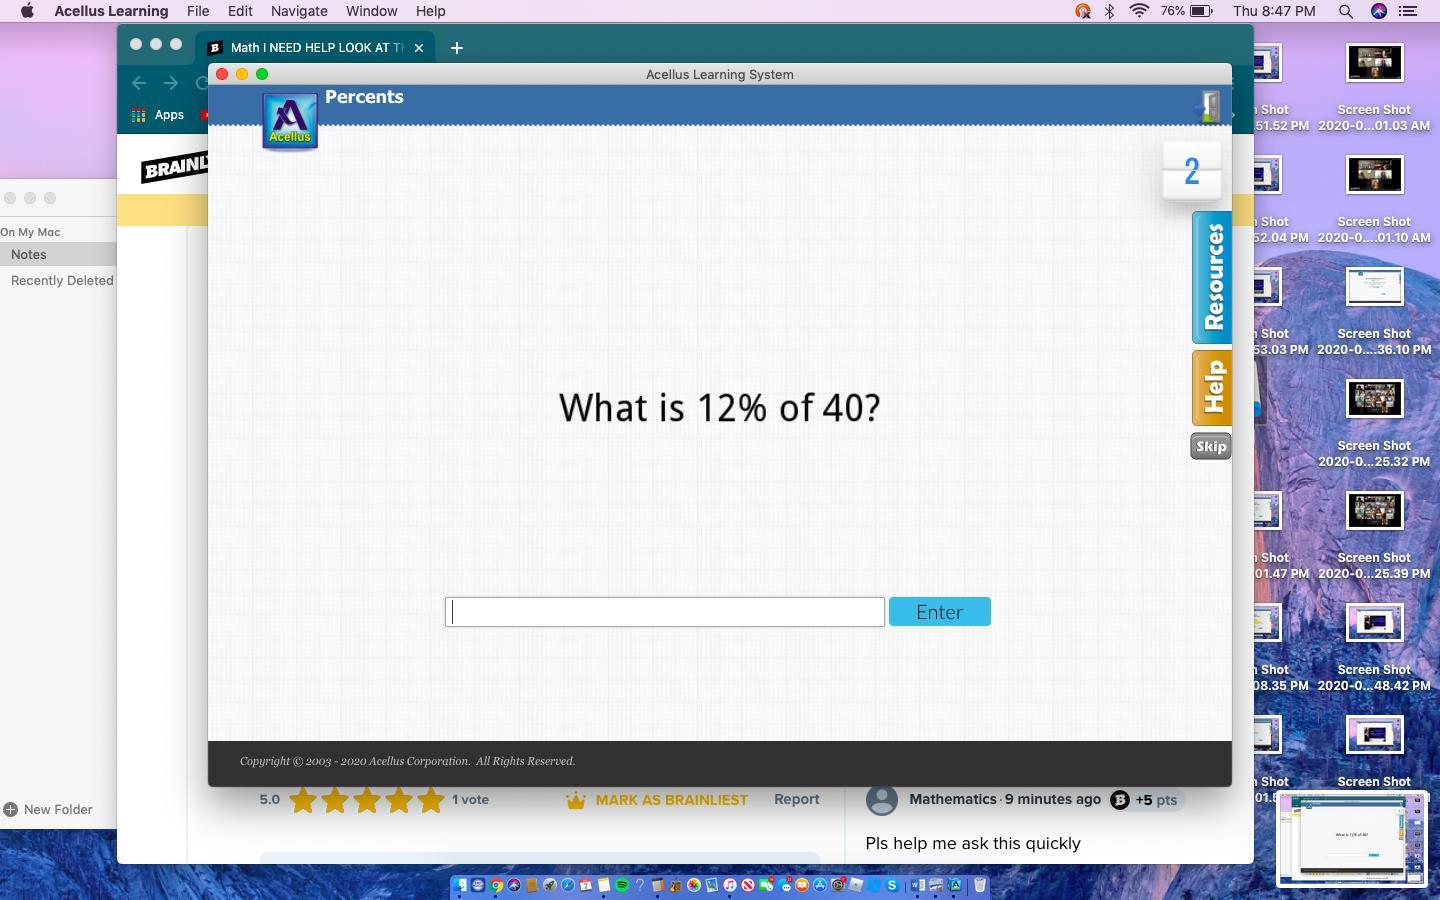Click the battery status icon
This screenshot has height=900, width=1440.
click(1201, 11)
